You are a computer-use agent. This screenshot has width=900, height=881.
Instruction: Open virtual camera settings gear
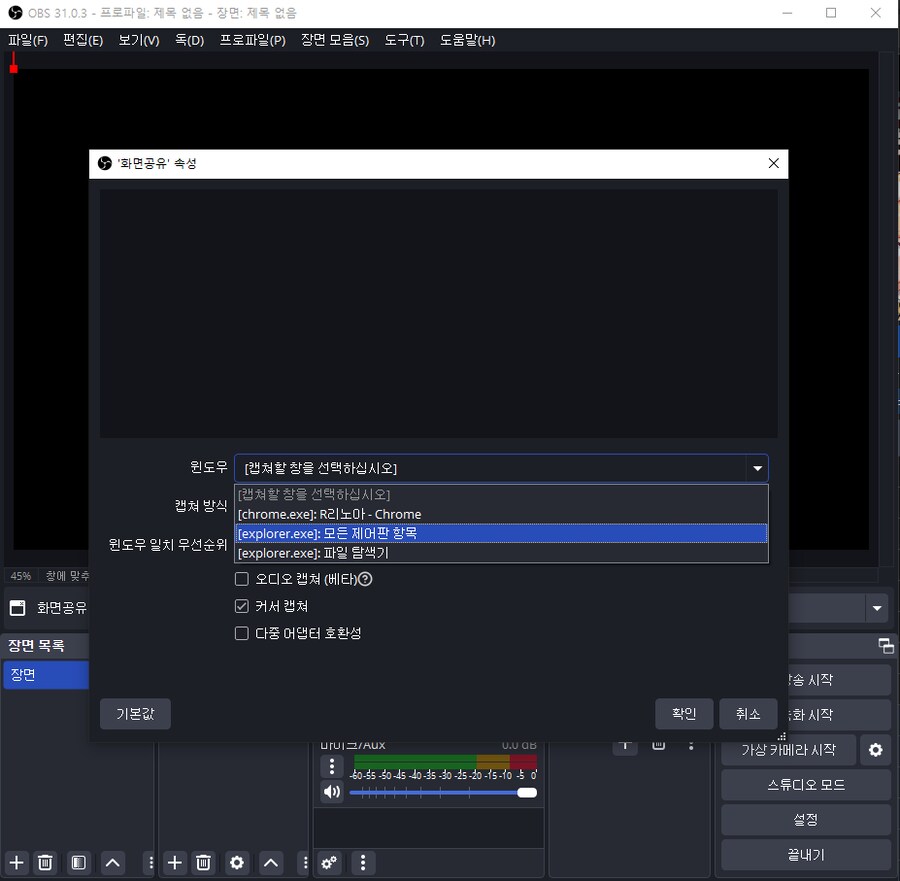pos(876,750)
